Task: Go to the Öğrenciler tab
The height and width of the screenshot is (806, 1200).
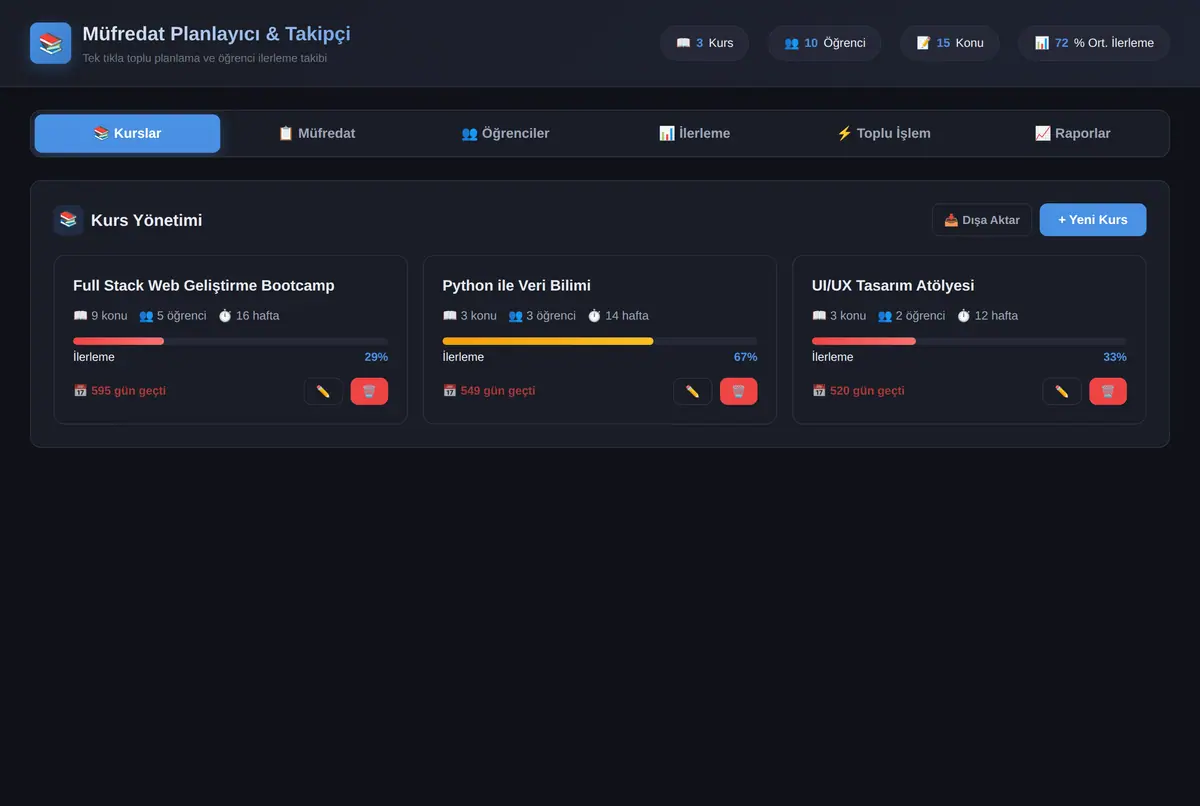Action: (x=505, y=133)
